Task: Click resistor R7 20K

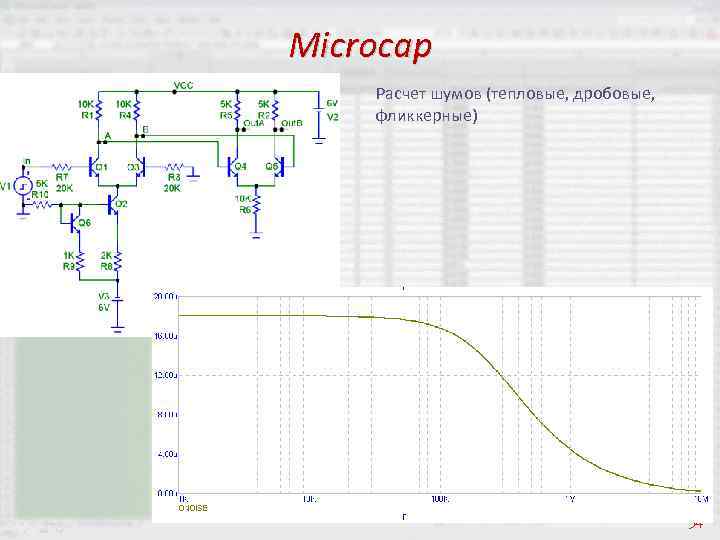Action: (62, 167)
